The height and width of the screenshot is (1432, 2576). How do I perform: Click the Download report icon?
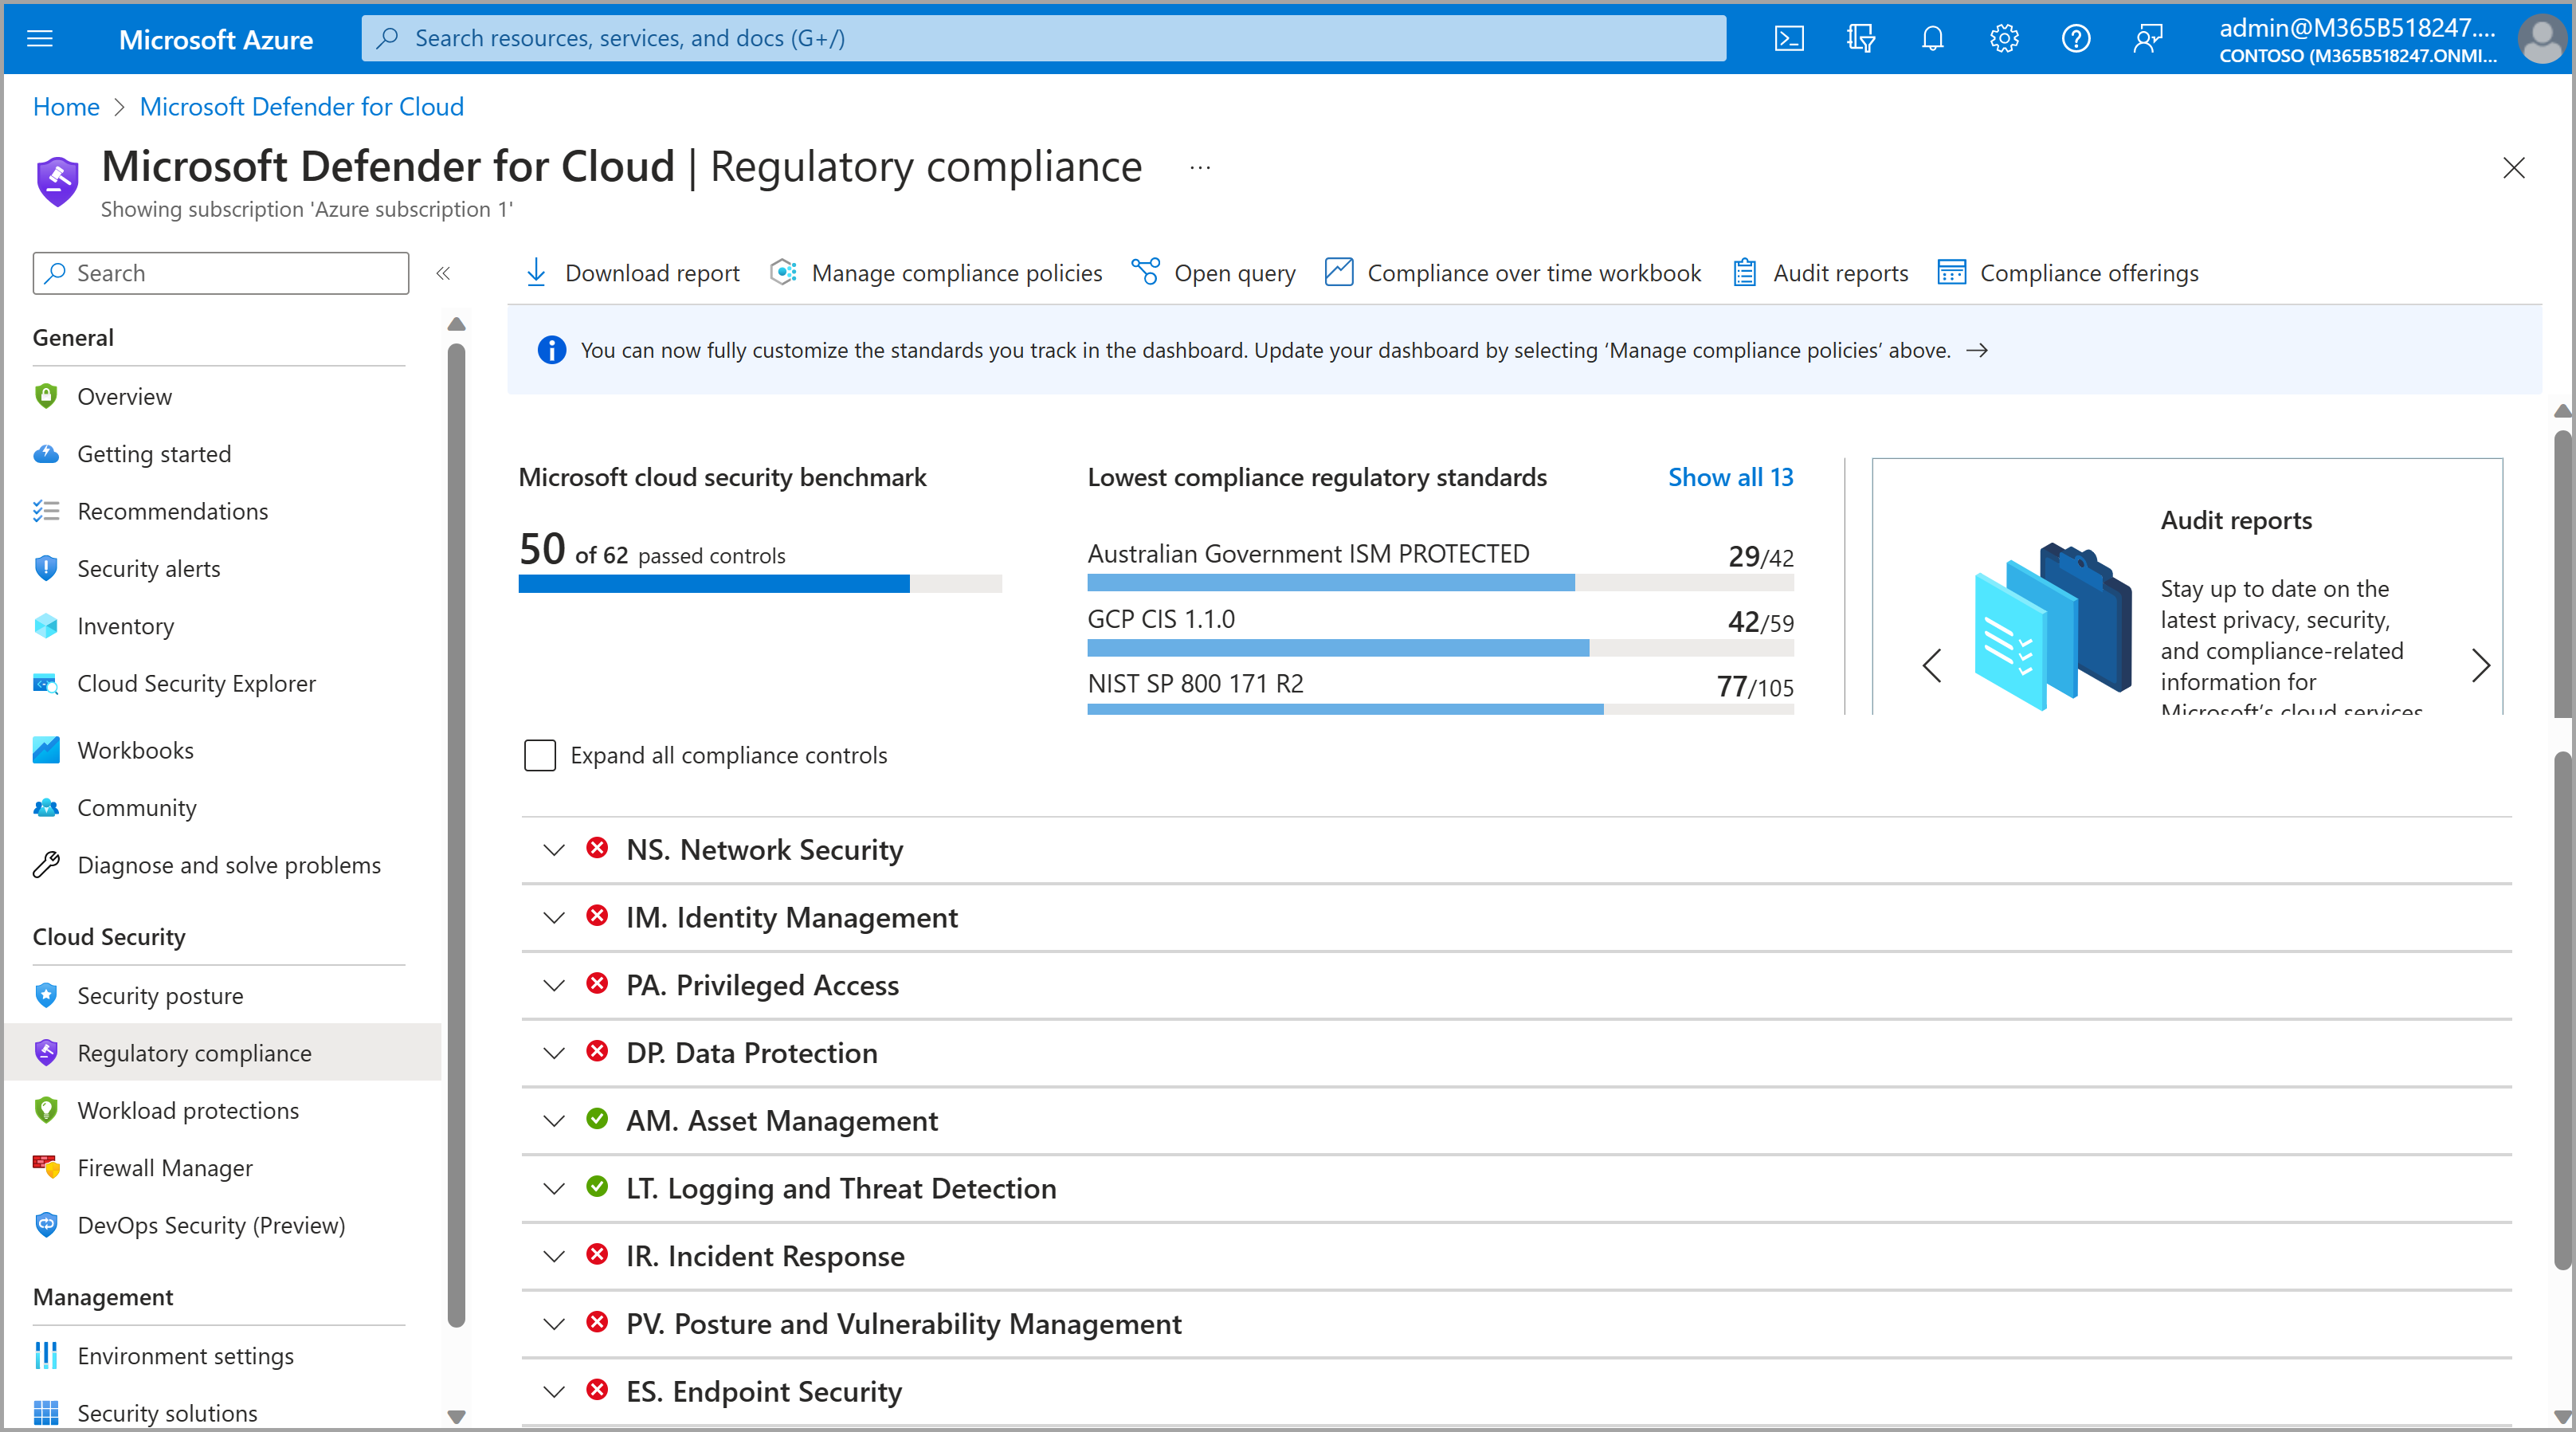[x=534, y=272]
